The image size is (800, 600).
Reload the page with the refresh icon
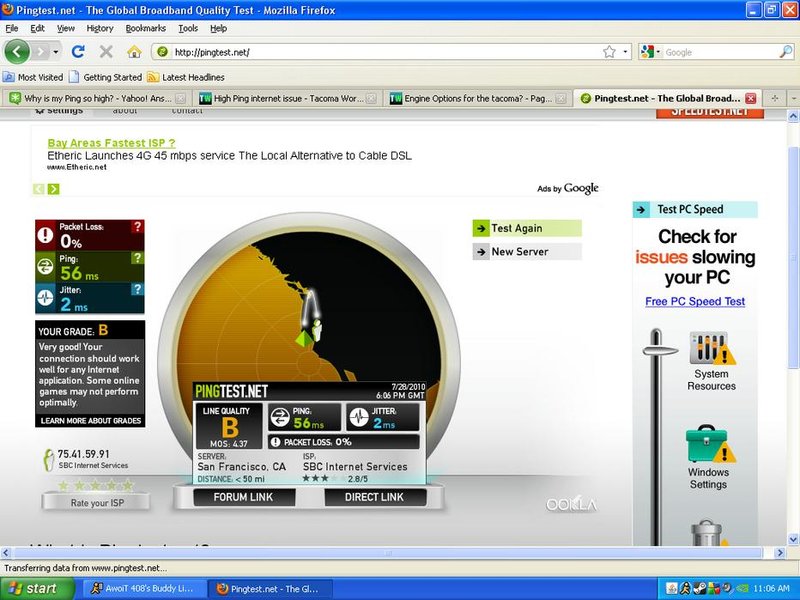[x=78, y=52]
